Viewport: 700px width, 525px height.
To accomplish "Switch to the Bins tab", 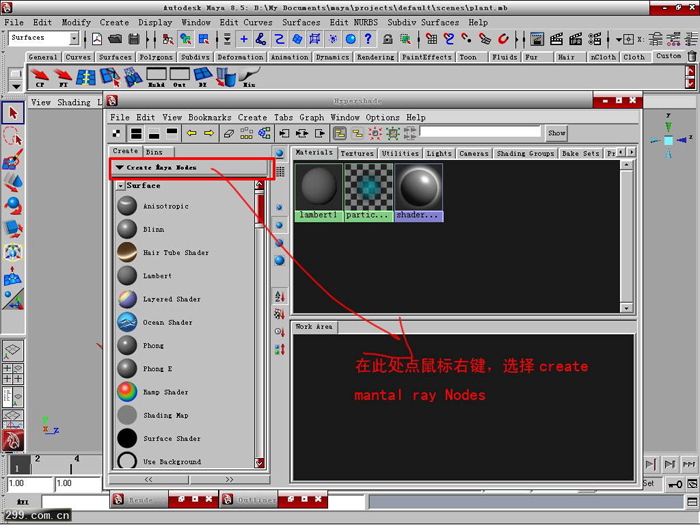I will 154,152.
